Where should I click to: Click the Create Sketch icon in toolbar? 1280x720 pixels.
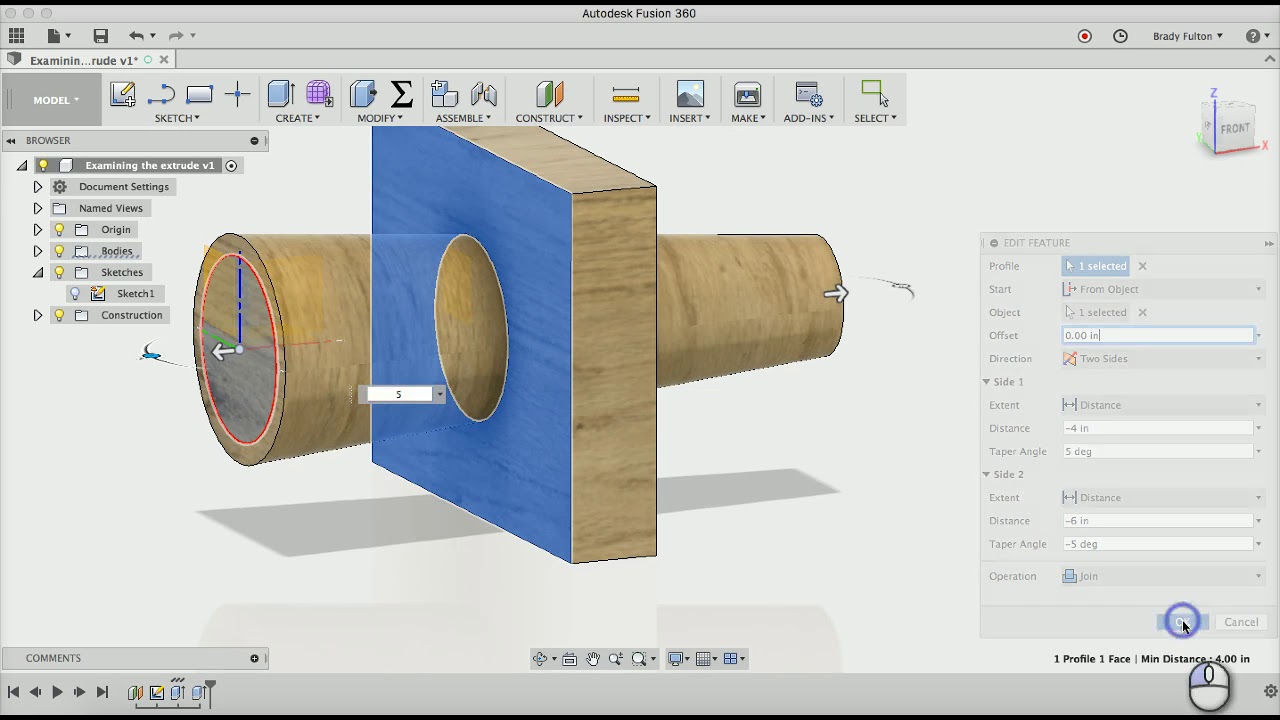[123, 95]
